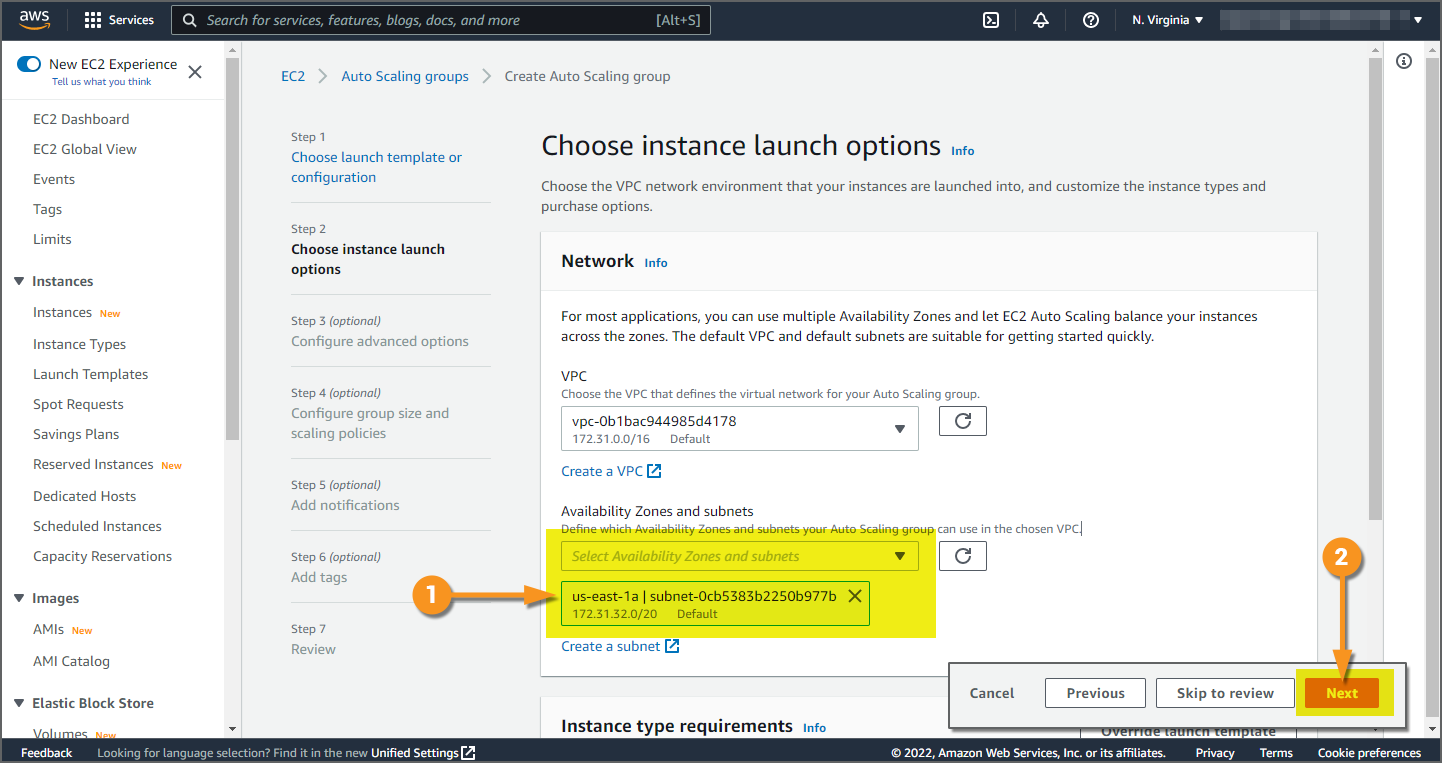Open Info link beside Instance type requirements

[x=814, y=728]
